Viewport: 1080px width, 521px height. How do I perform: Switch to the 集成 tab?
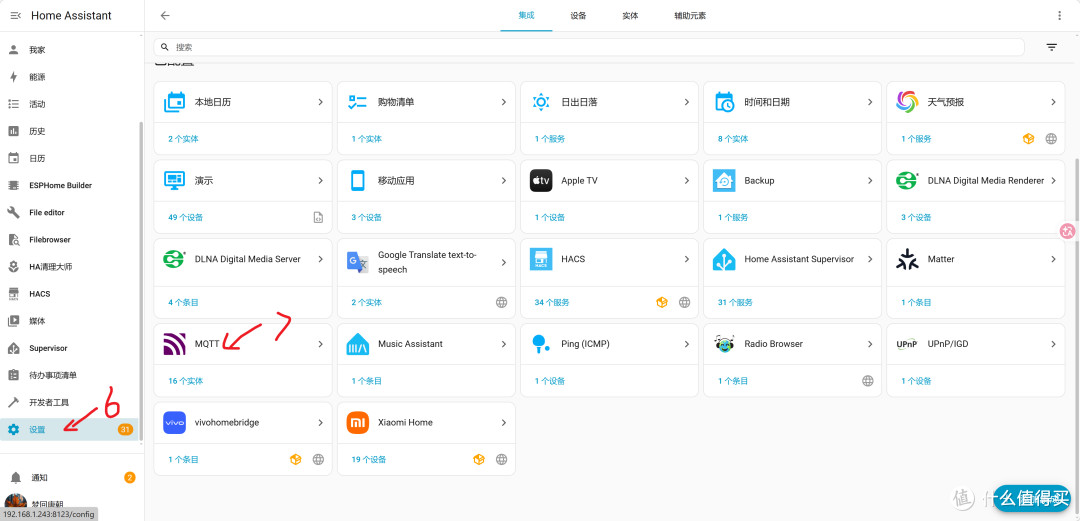pyautogui.click(x=526, y=15)
